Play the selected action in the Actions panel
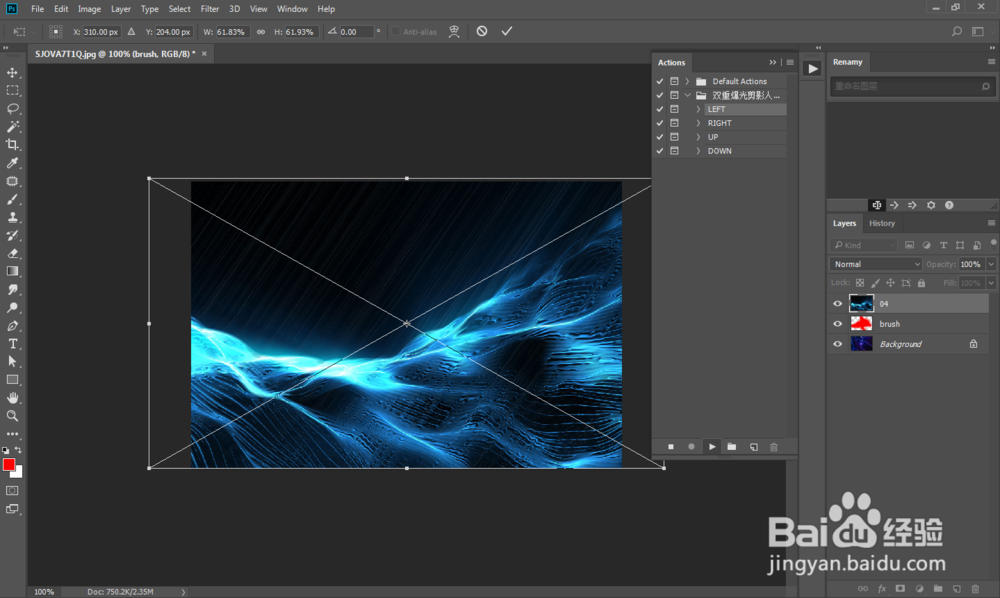 (x=712, y=447)
